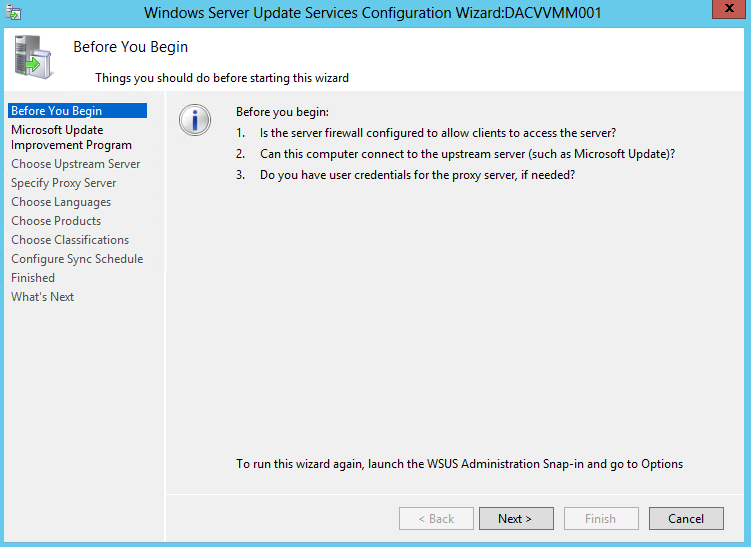Select the Finished step

(33, 278)
